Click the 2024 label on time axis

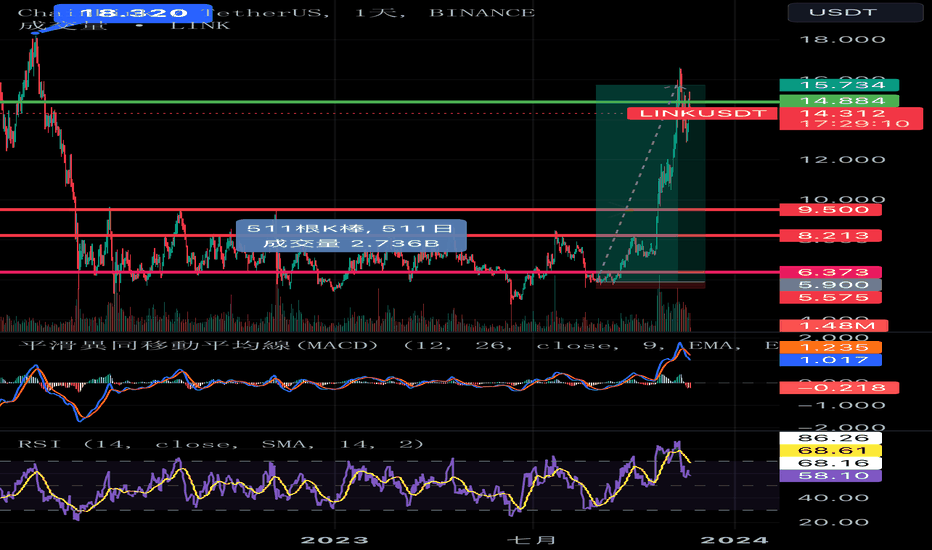click(735, 540)
